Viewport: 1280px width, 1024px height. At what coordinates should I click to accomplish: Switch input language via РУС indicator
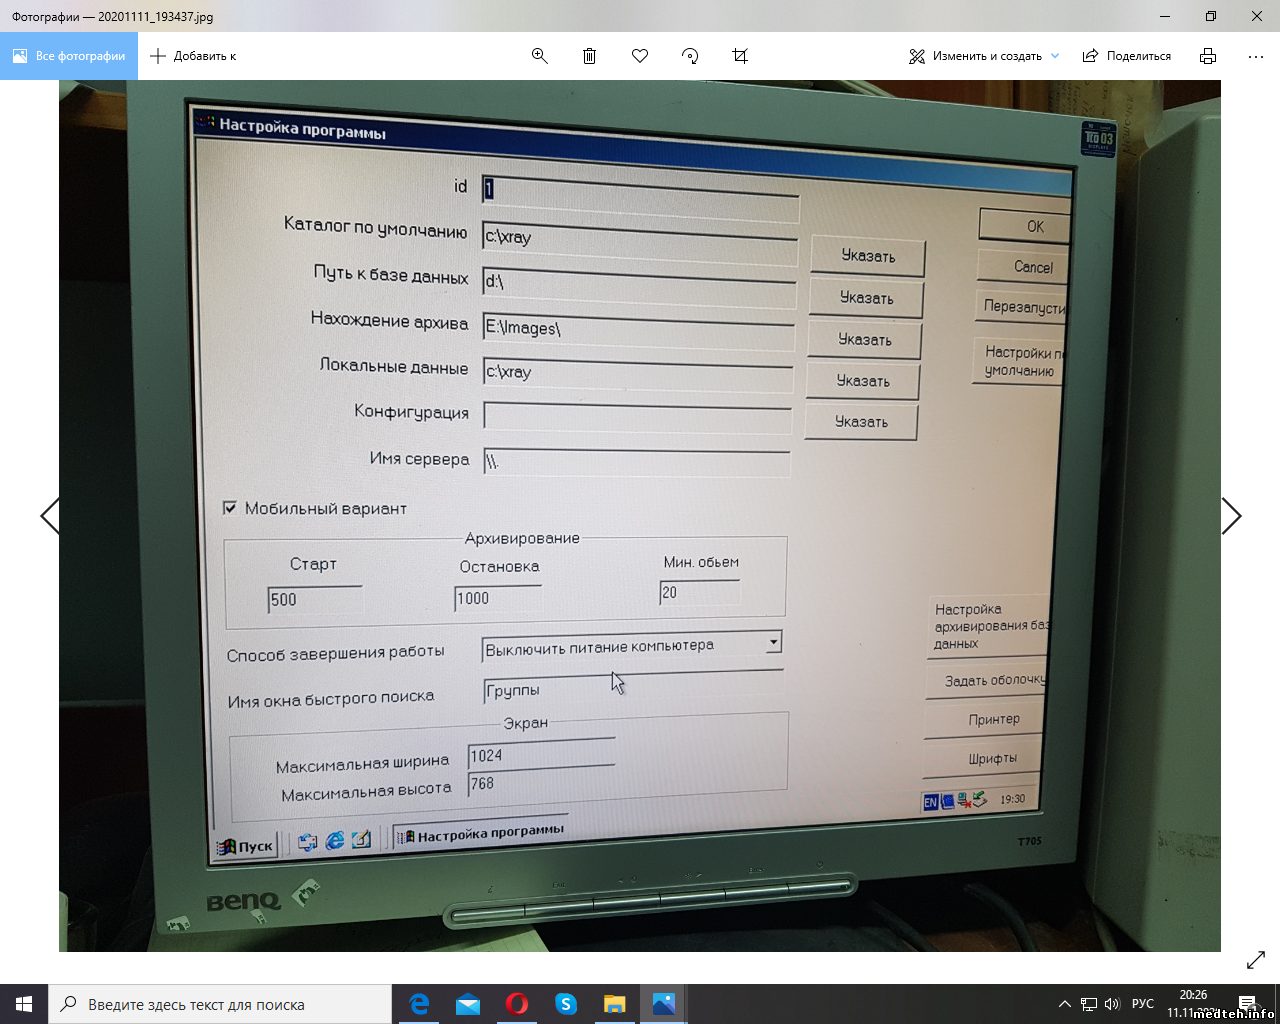[1142, 1004]
